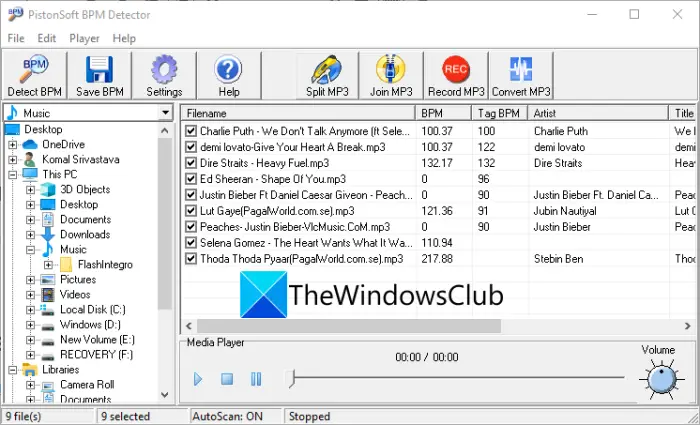Select Komal Srivastava user folder icon

point(30,159)
